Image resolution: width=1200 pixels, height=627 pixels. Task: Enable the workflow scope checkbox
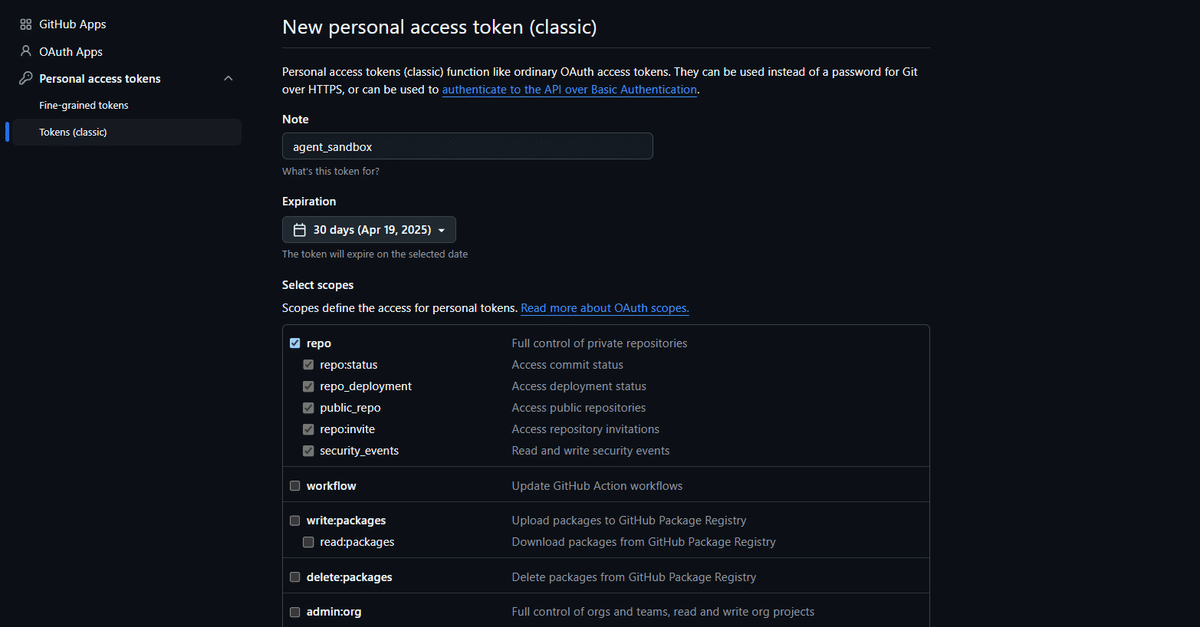point(295,486)
